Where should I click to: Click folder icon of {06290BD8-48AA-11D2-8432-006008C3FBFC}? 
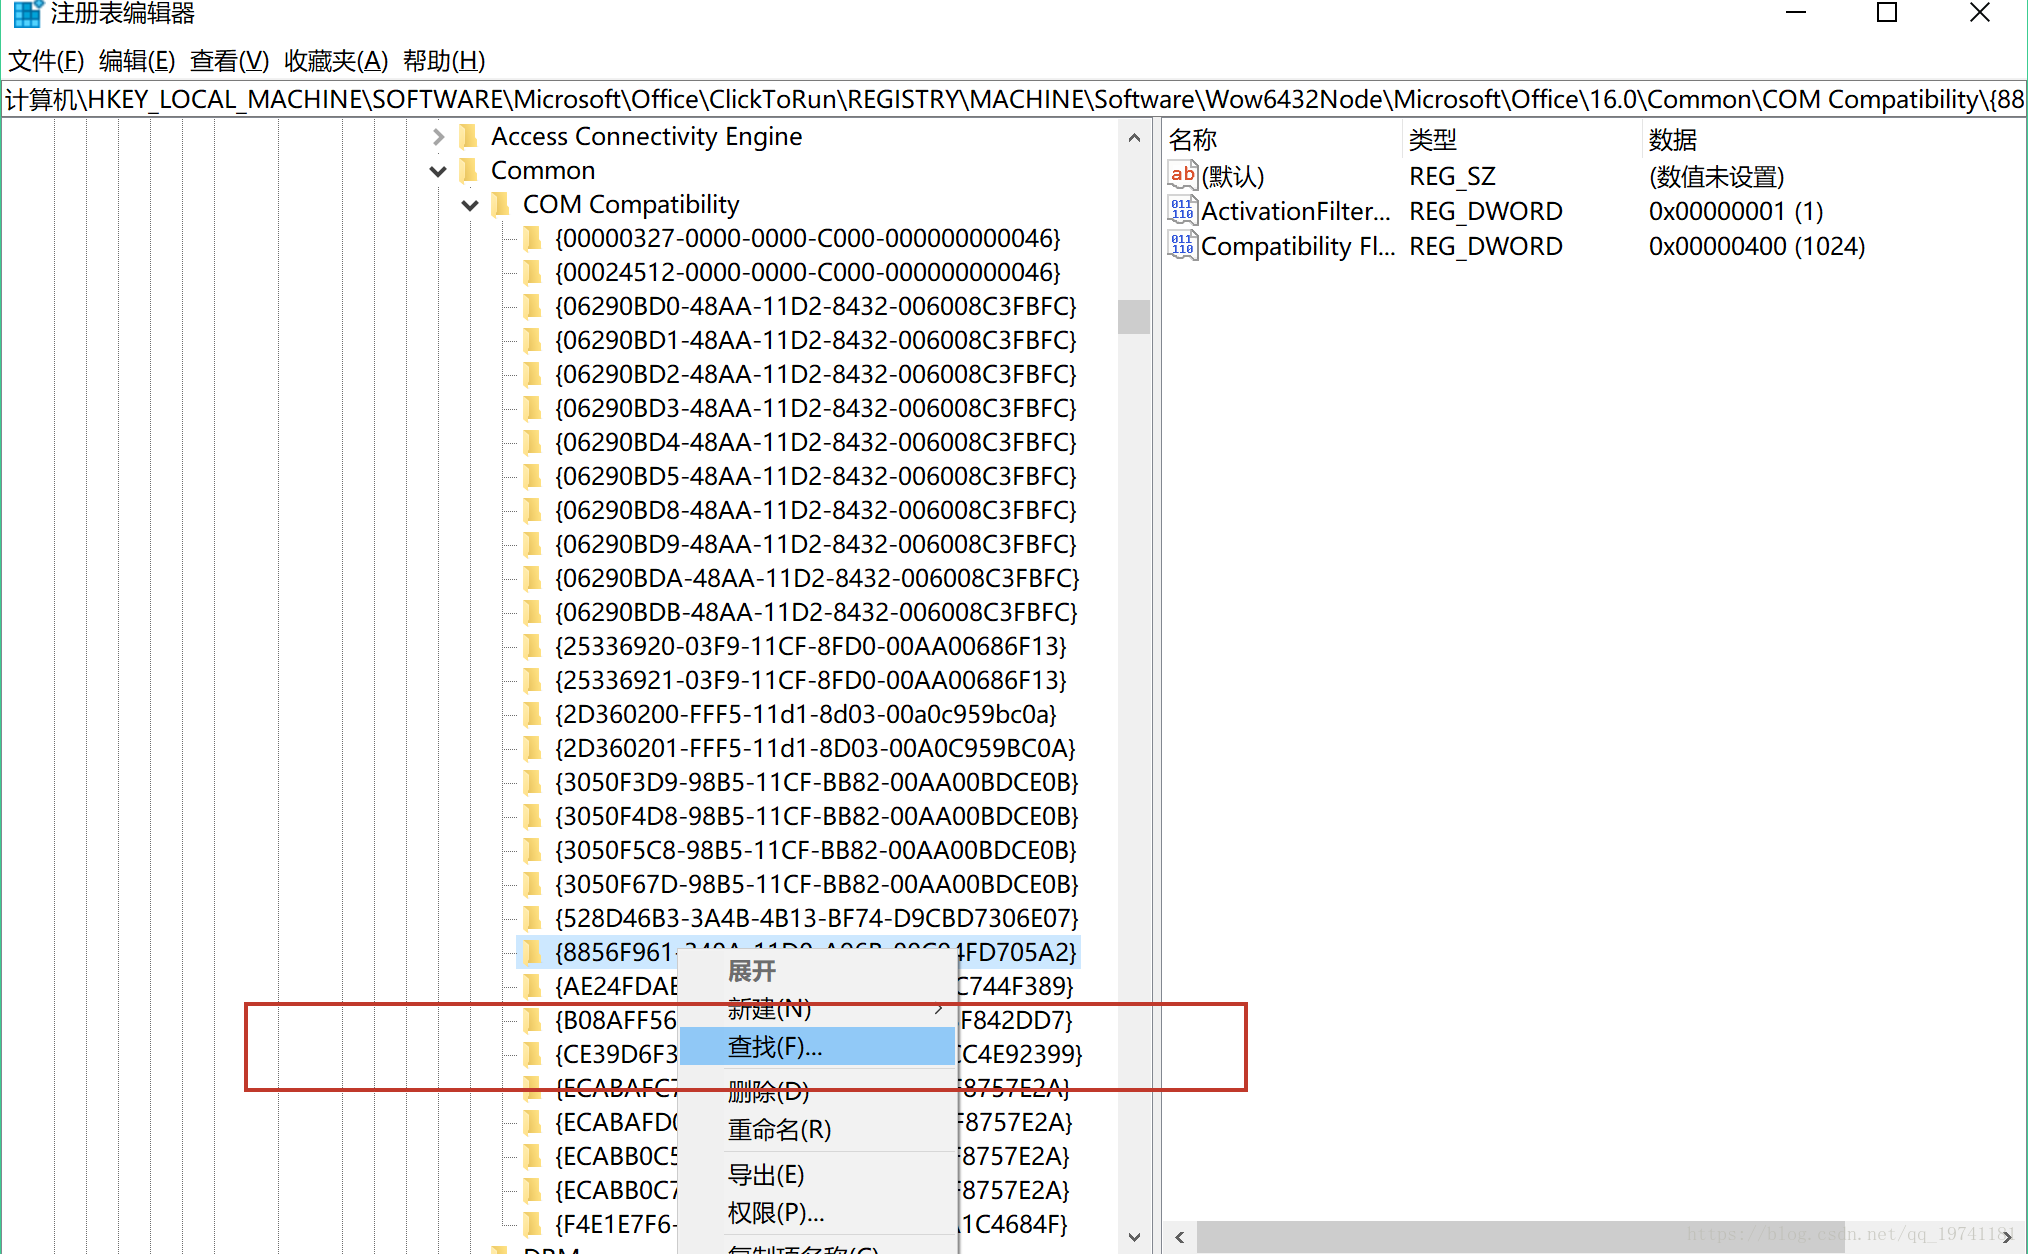pyautogui.click(x=533, y=510)
